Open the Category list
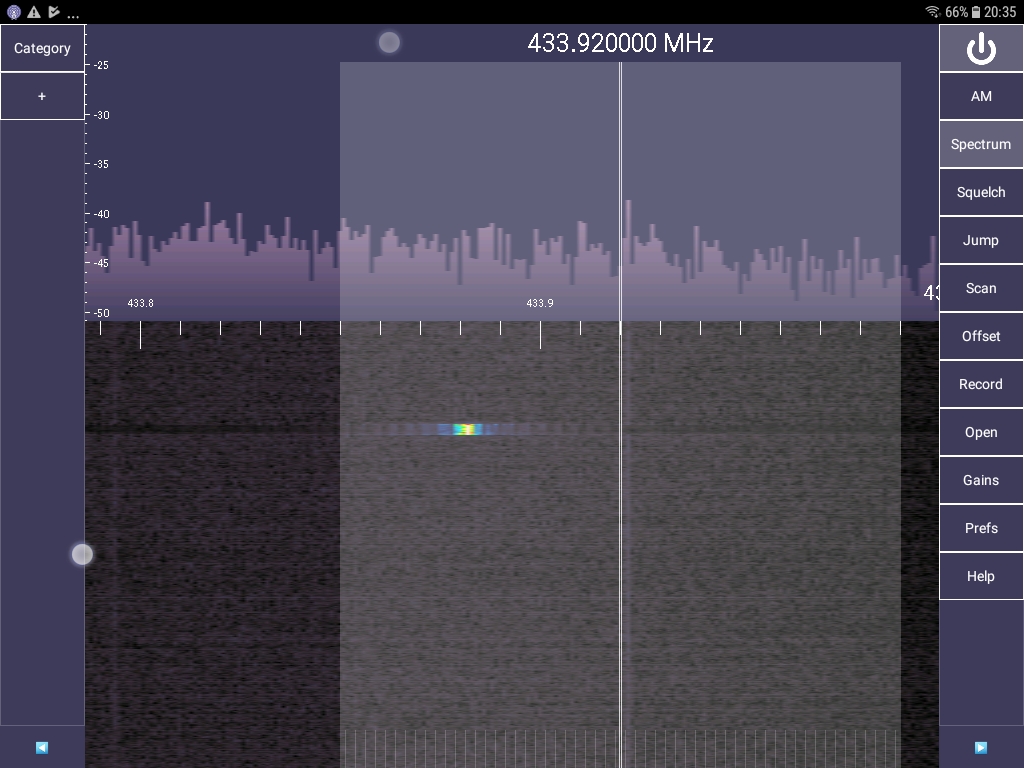 [42, 48]
